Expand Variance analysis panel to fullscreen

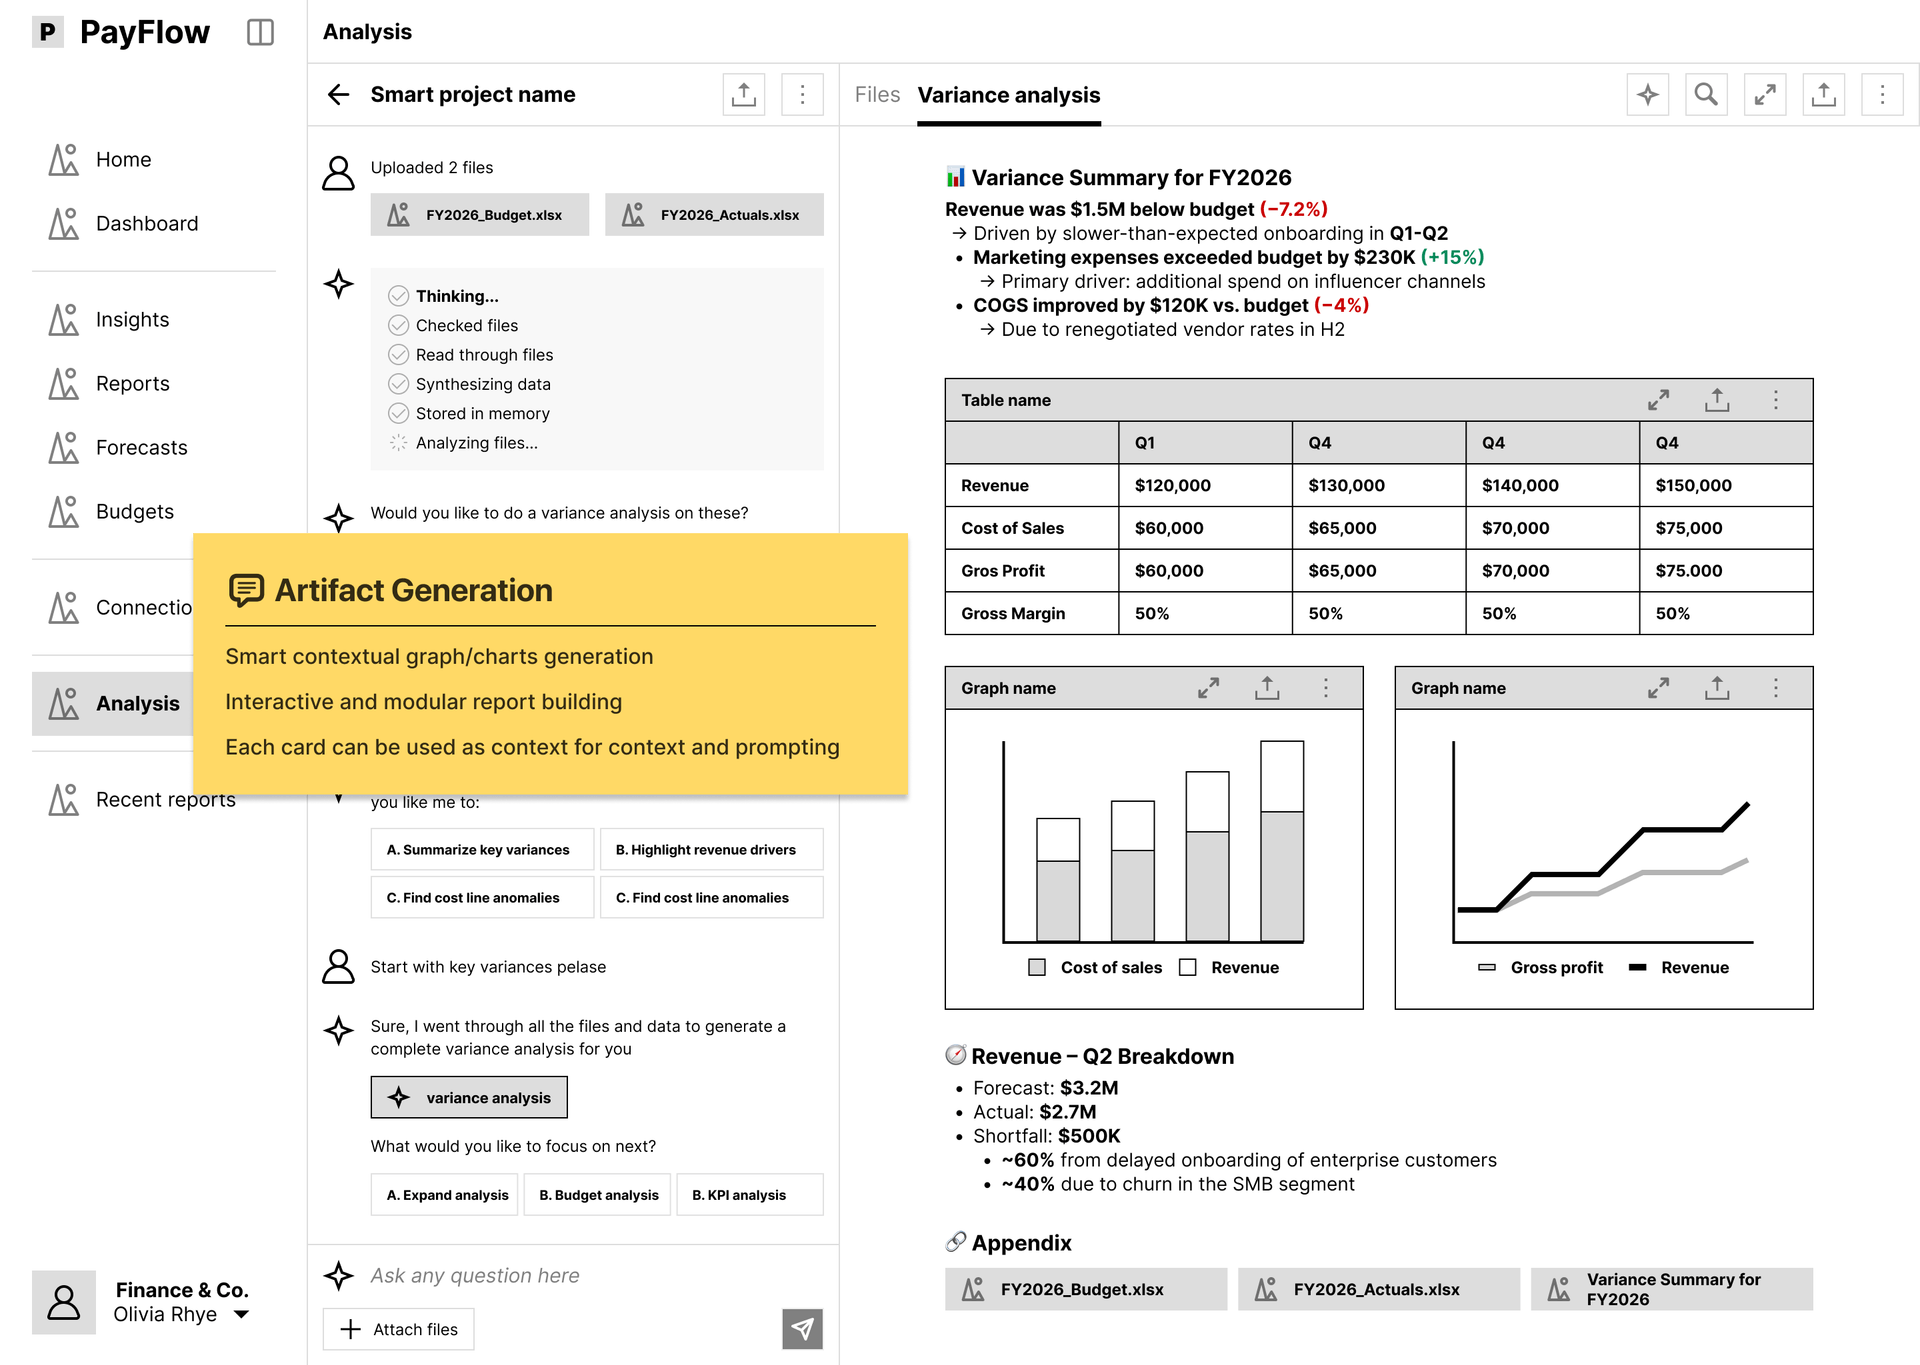click(1765, 95)
